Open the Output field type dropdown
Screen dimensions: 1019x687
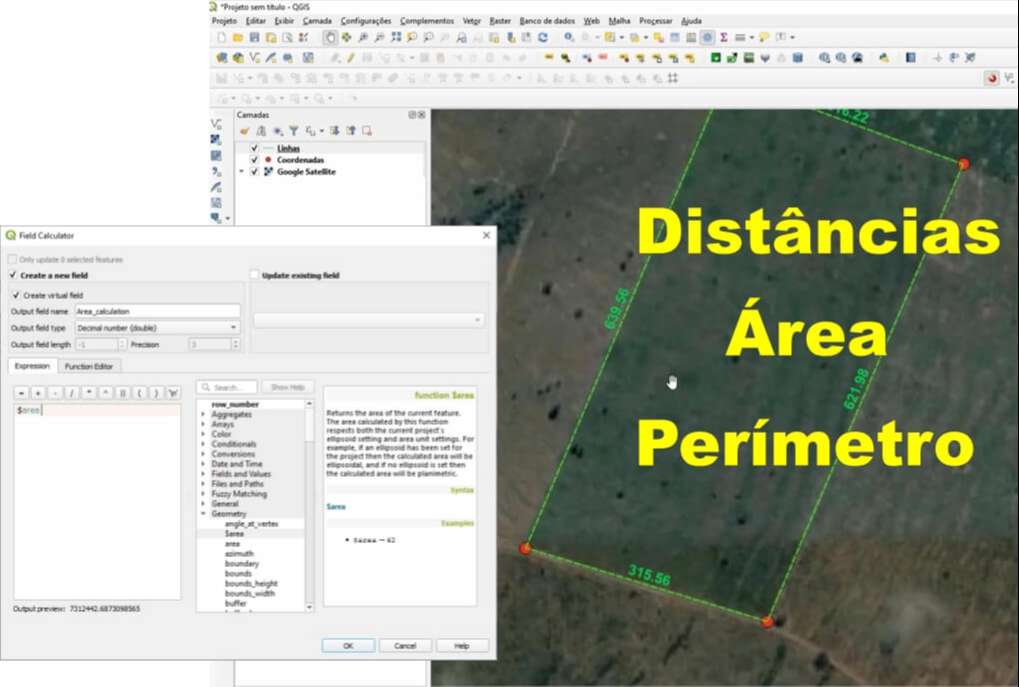click(157, 327)
